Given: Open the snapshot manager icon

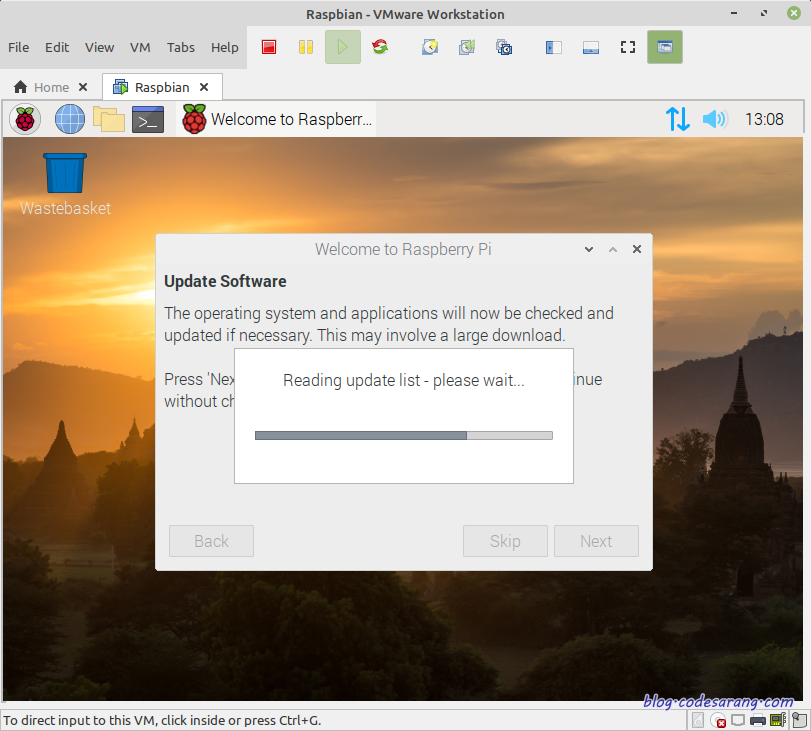Looking at the screenshot, I should 504,47.
